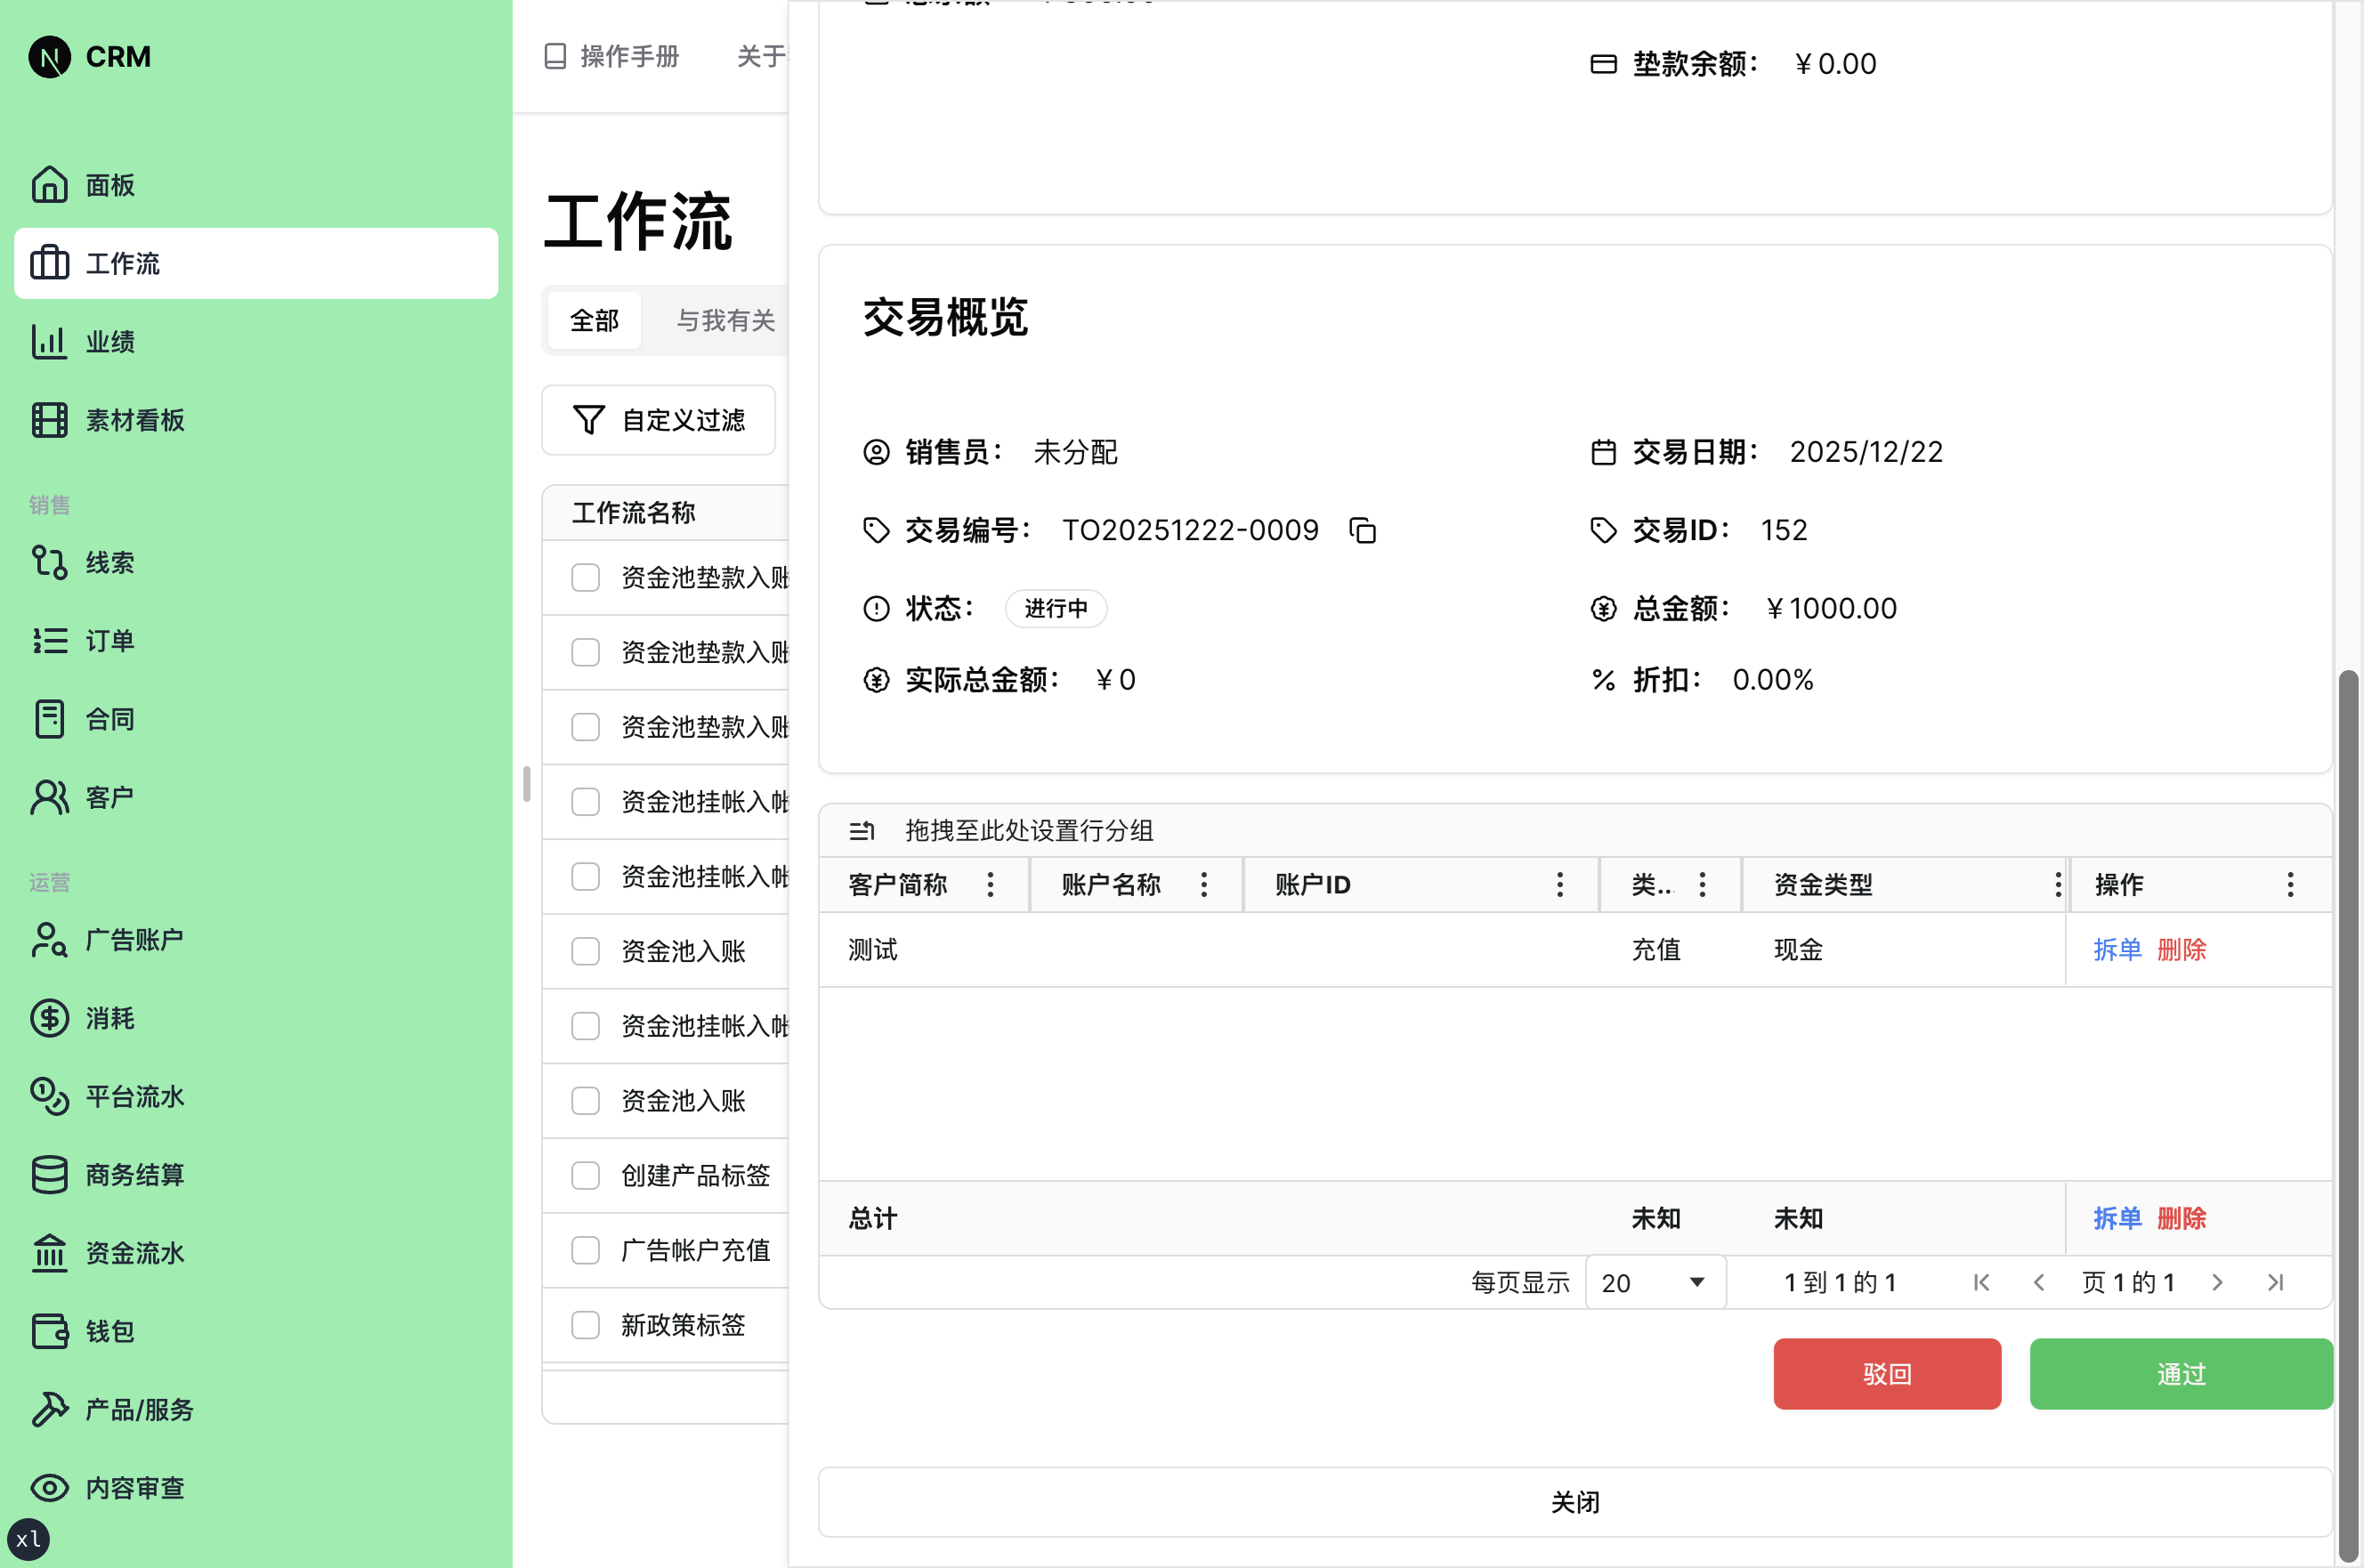Select the 全部 tab in workflow list

point(594,320)
